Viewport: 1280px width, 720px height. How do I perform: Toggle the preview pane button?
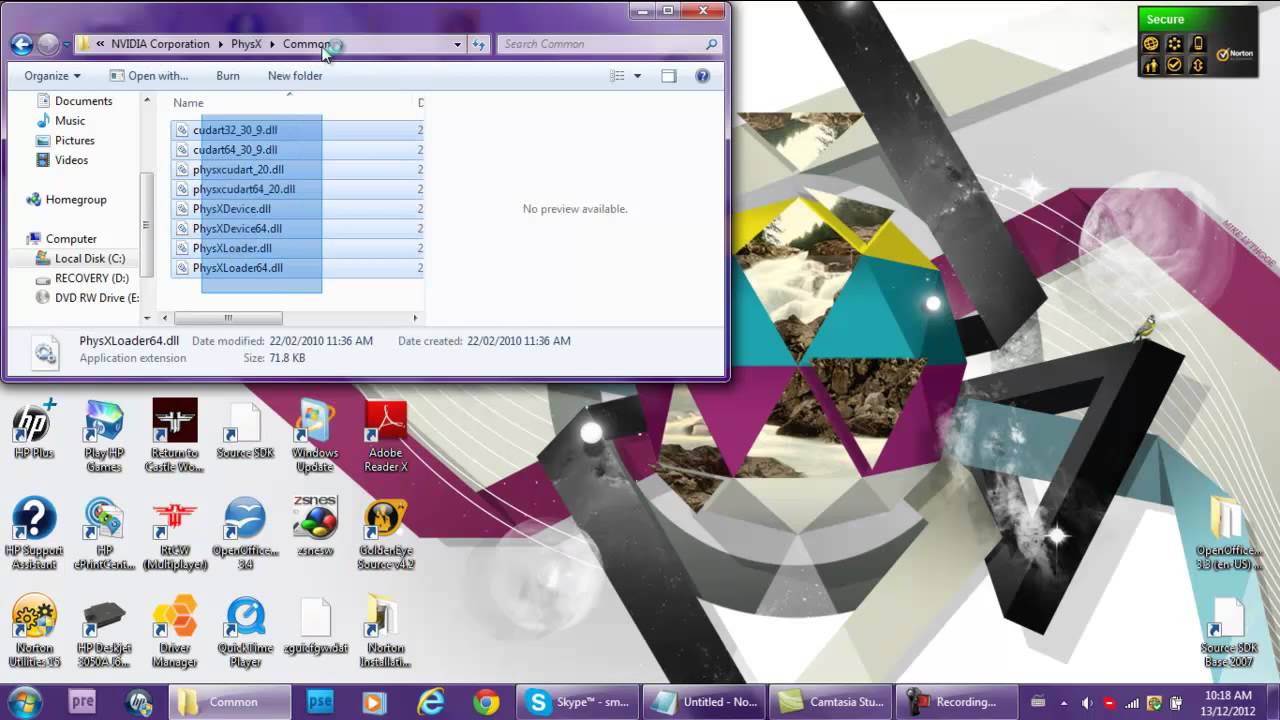(669, 76)
